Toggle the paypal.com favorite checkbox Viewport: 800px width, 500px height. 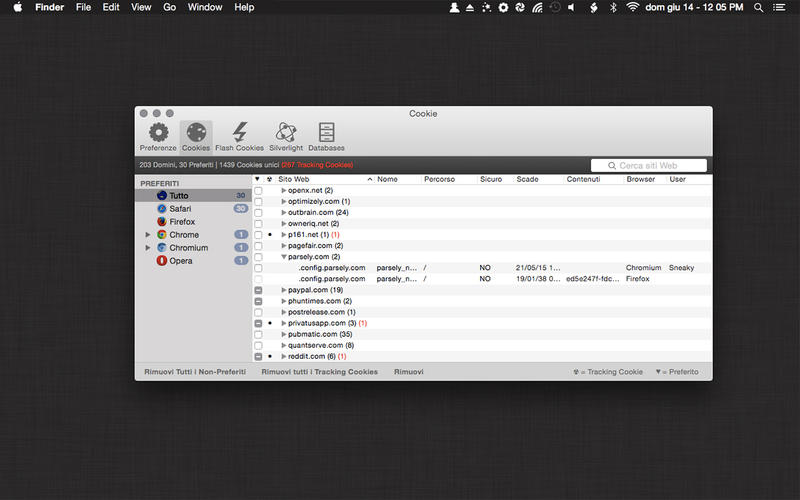[258, 290]
